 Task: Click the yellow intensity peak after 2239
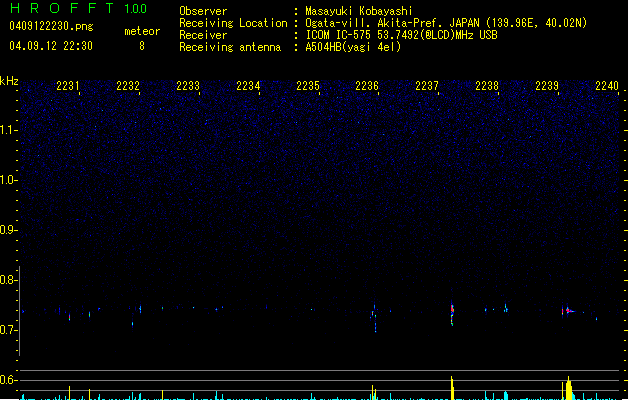[568, 388]
